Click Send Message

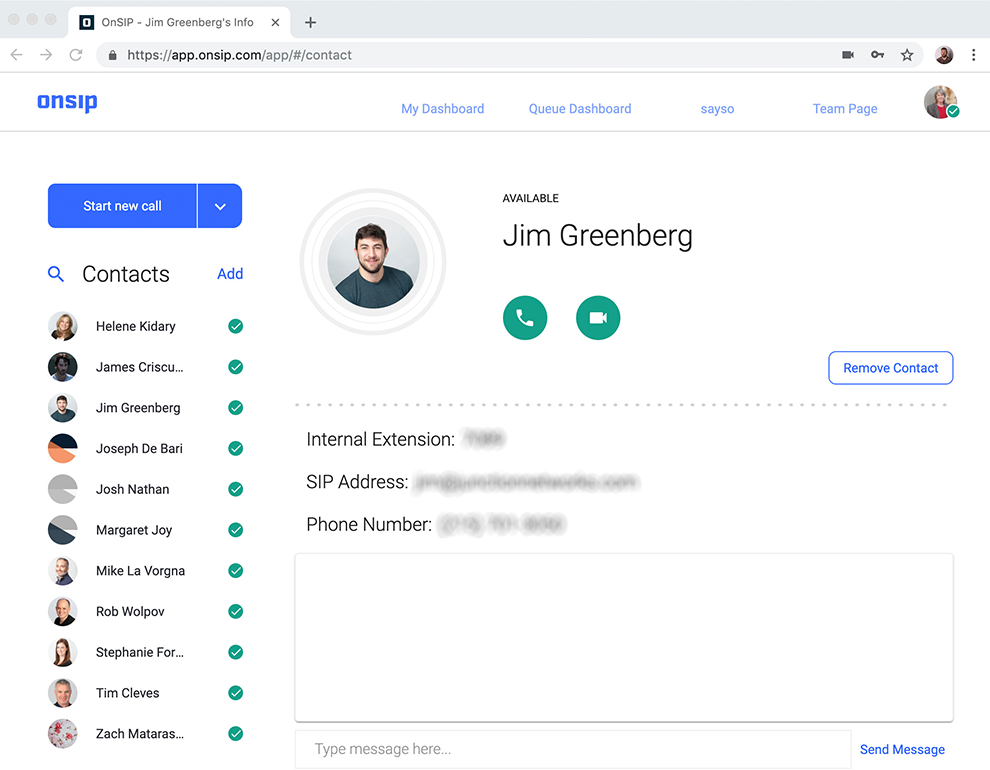tap(902, 749)
